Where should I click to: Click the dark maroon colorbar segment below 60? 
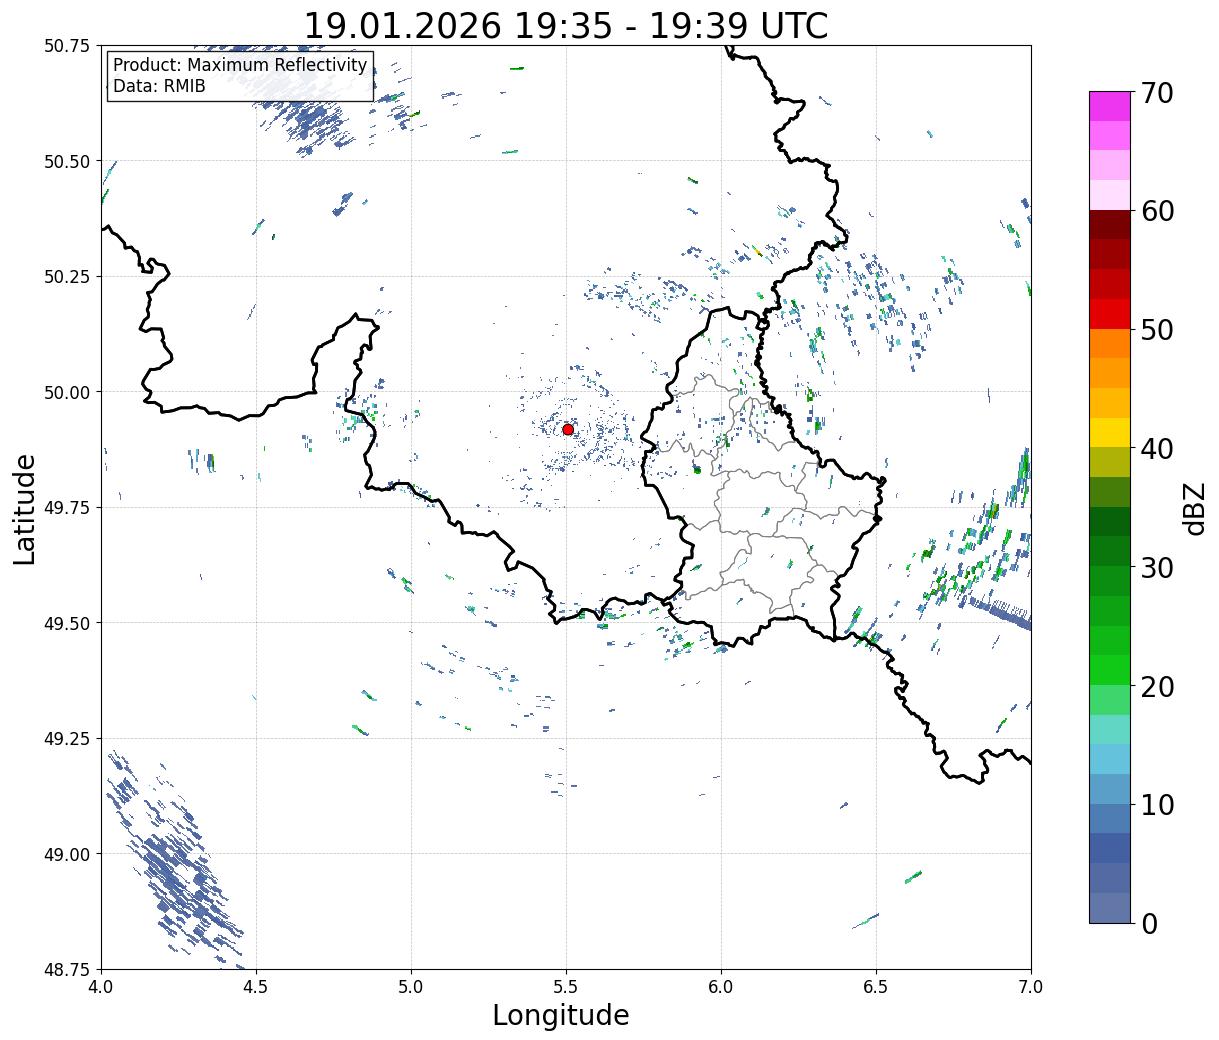pyautogui.click(x=1110, y=225)
